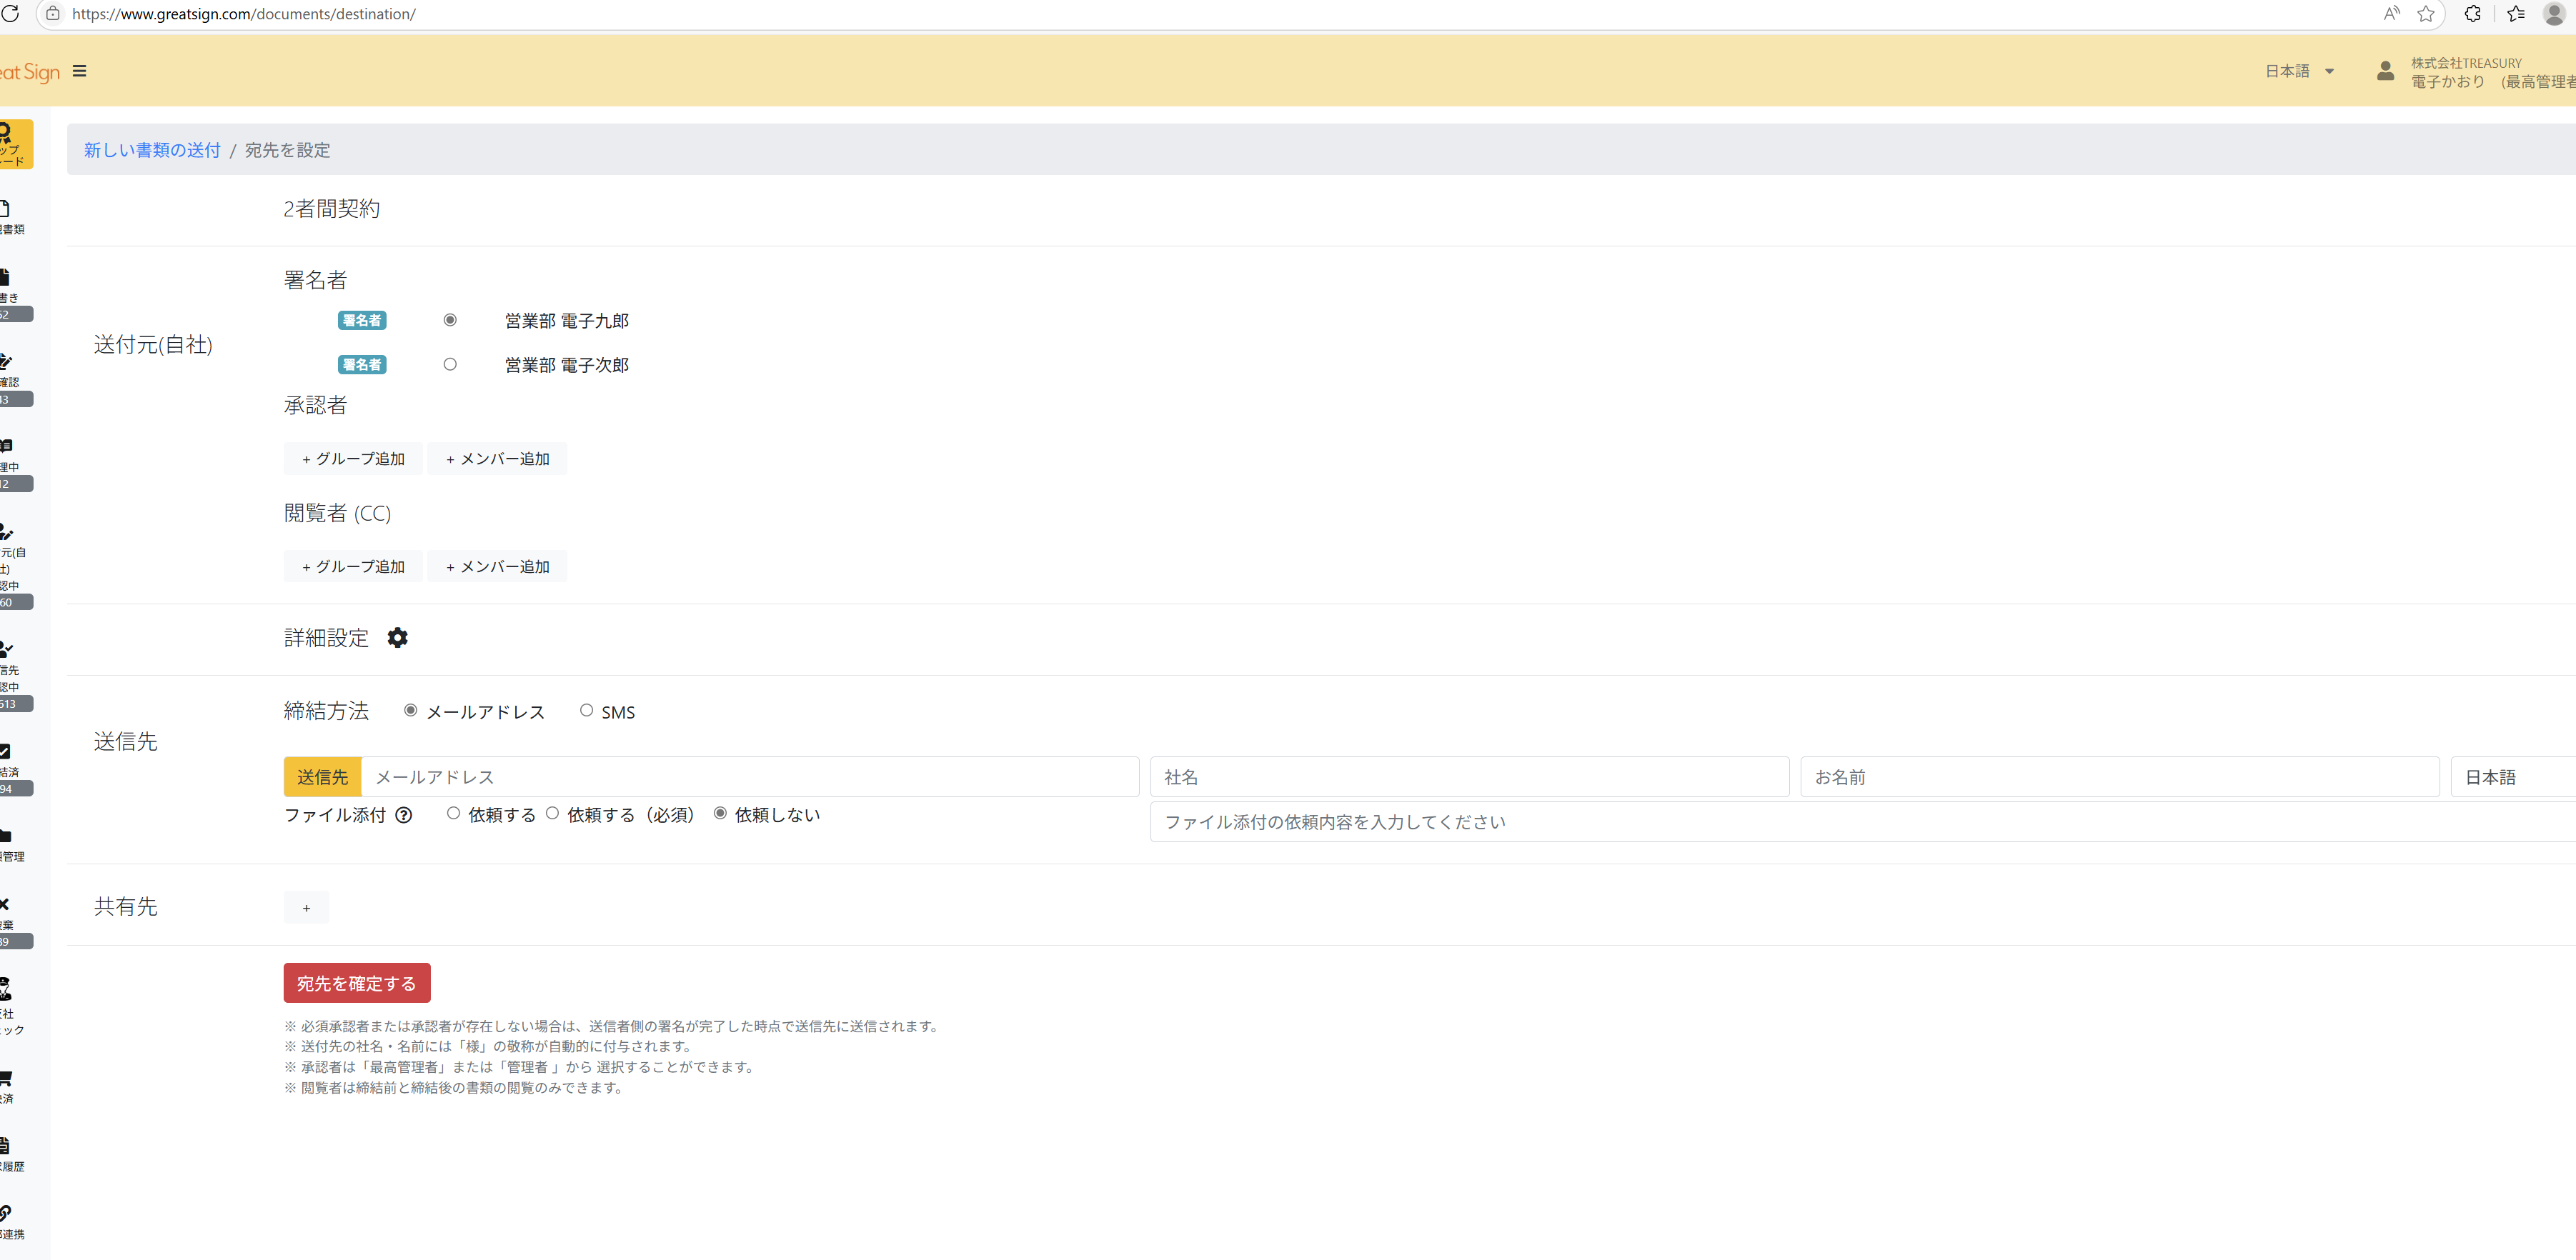This screenshot has width=2576, height=1260.
Task: Click the detailed settings gear icon
Action: click(x=397, y=638)
